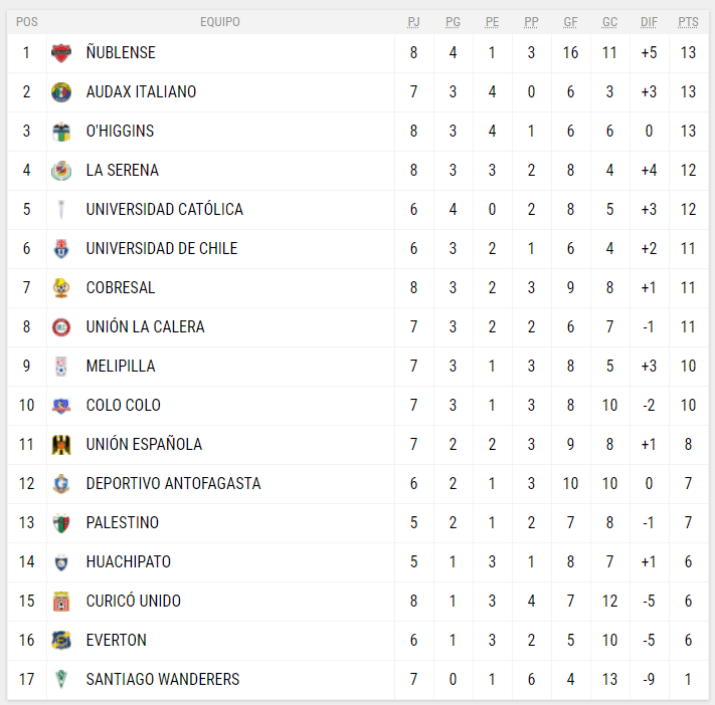Click the Audax Italiano team badge
Image resolution: width=715 pixels, height=705 pixels.
point(62,92)
